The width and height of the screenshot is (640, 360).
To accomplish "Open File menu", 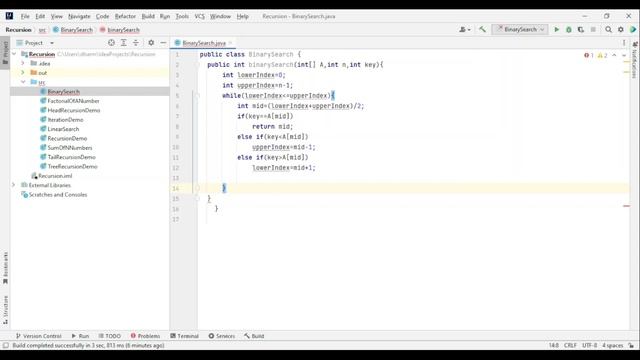I will point(25,16).
